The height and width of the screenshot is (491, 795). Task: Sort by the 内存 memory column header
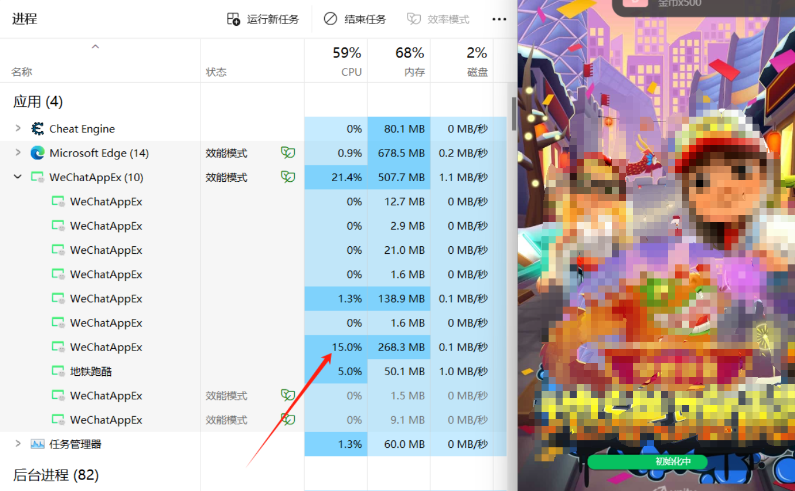pos(399,61)
